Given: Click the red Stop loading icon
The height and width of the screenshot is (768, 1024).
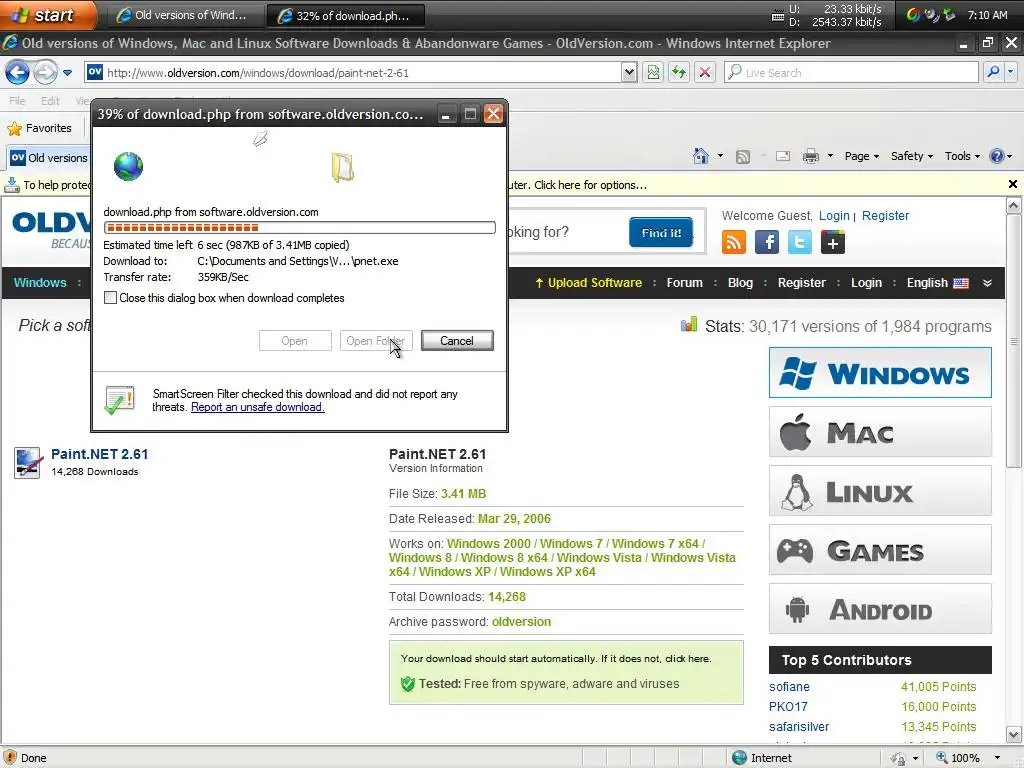Looking at the screenshot, I should (x=705, y=72).
